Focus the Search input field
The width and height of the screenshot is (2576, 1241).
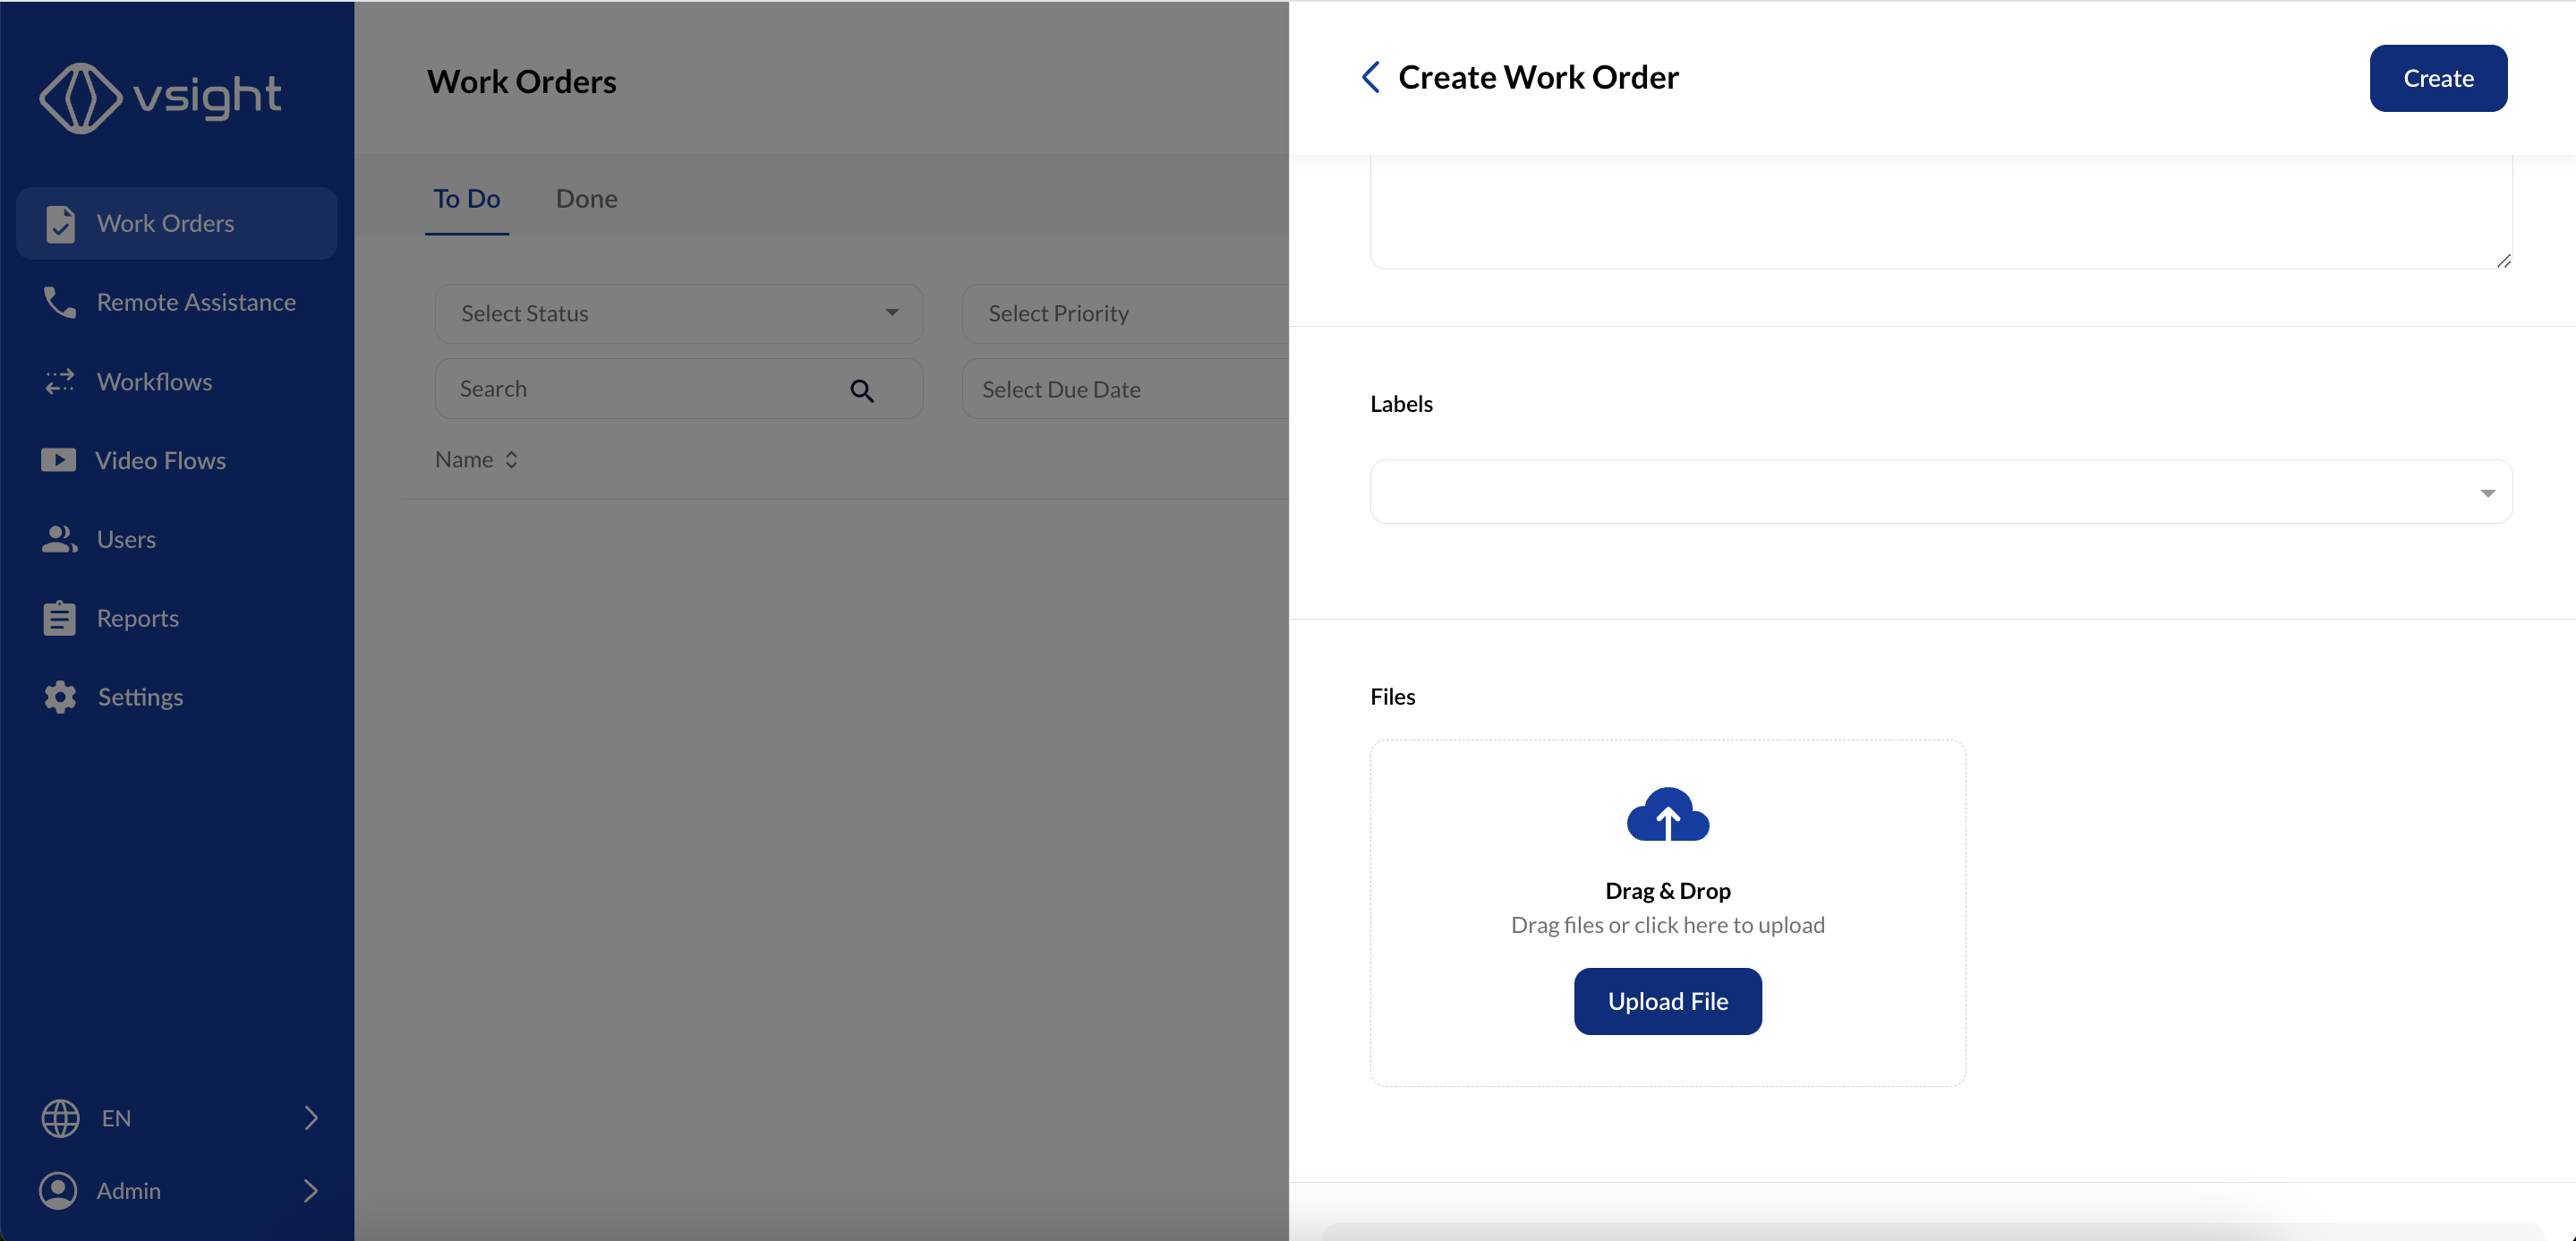tap(679, 390)
